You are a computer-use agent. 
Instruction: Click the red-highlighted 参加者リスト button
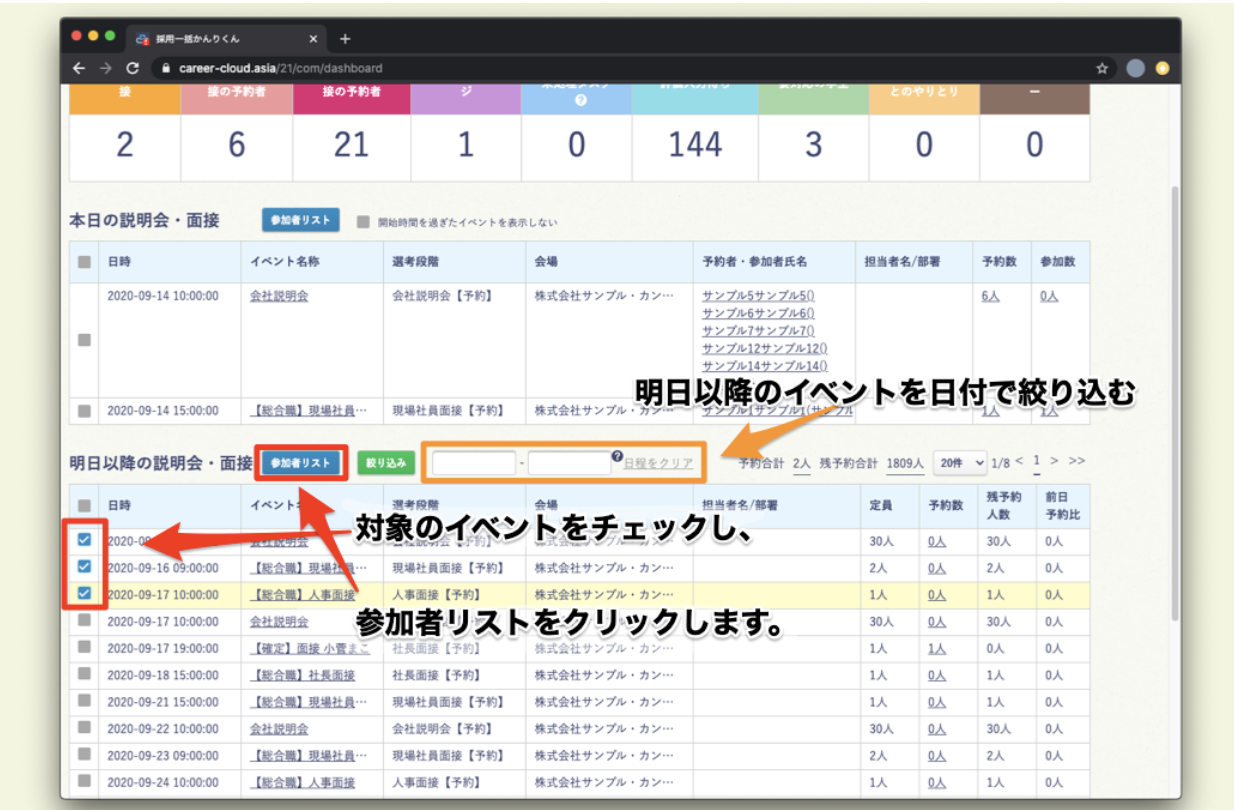coord(301,462)
